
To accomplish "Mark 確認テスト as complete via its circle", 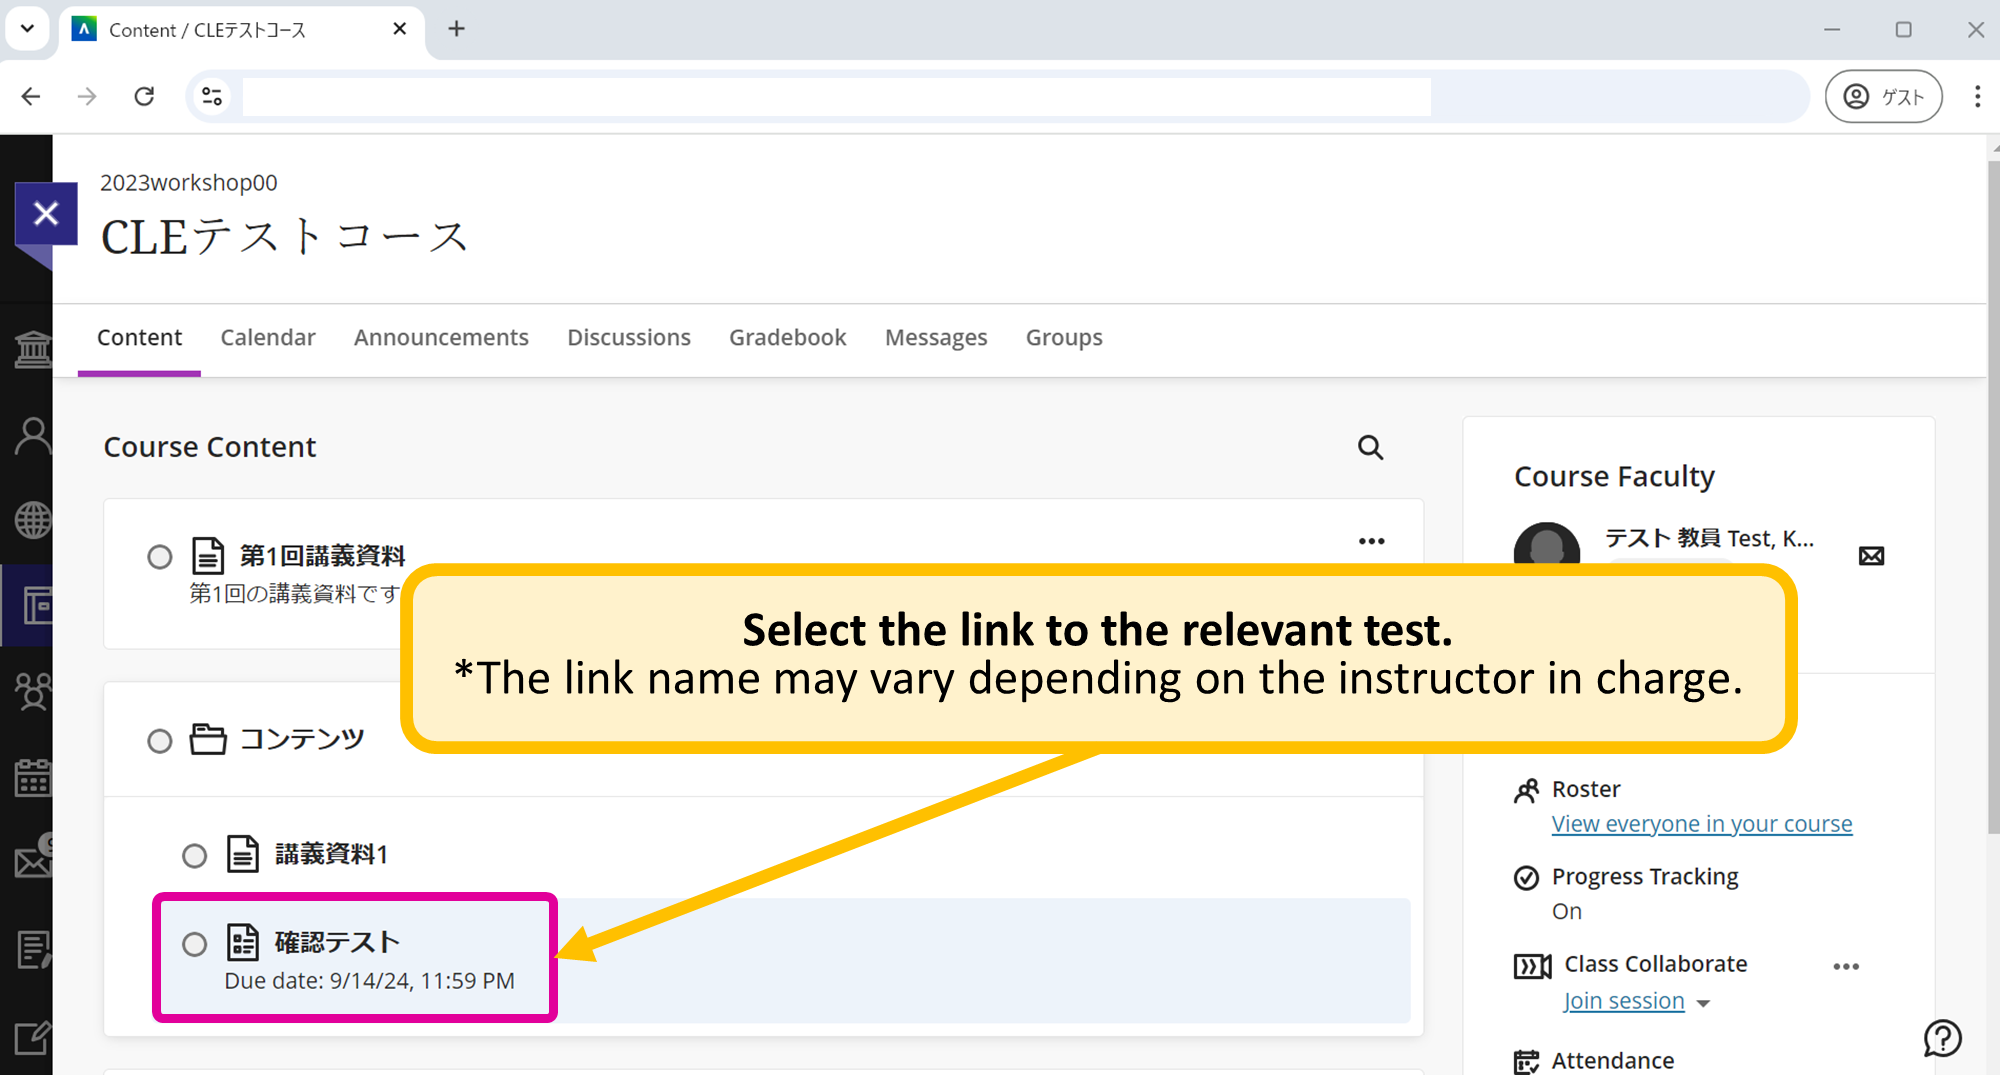I will (194, 943).
